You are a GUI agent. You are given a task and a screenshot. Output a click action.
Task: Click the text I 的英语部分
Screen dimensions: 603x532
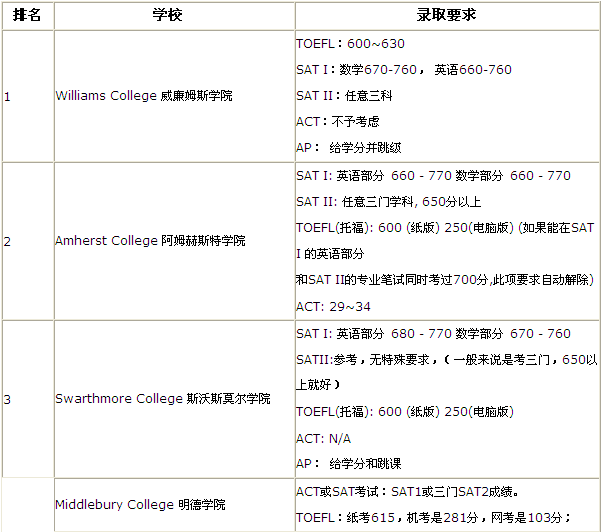pyautogui.click(x=330, y=254)
